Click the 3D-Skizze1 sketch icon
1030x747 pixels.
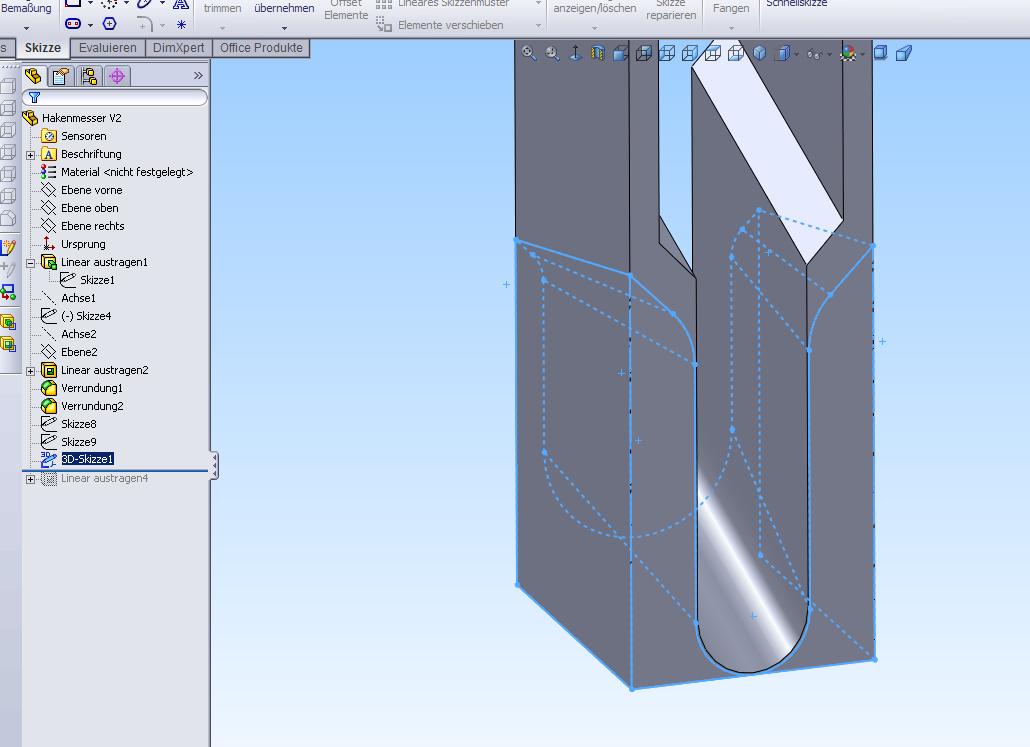[49, 459]
